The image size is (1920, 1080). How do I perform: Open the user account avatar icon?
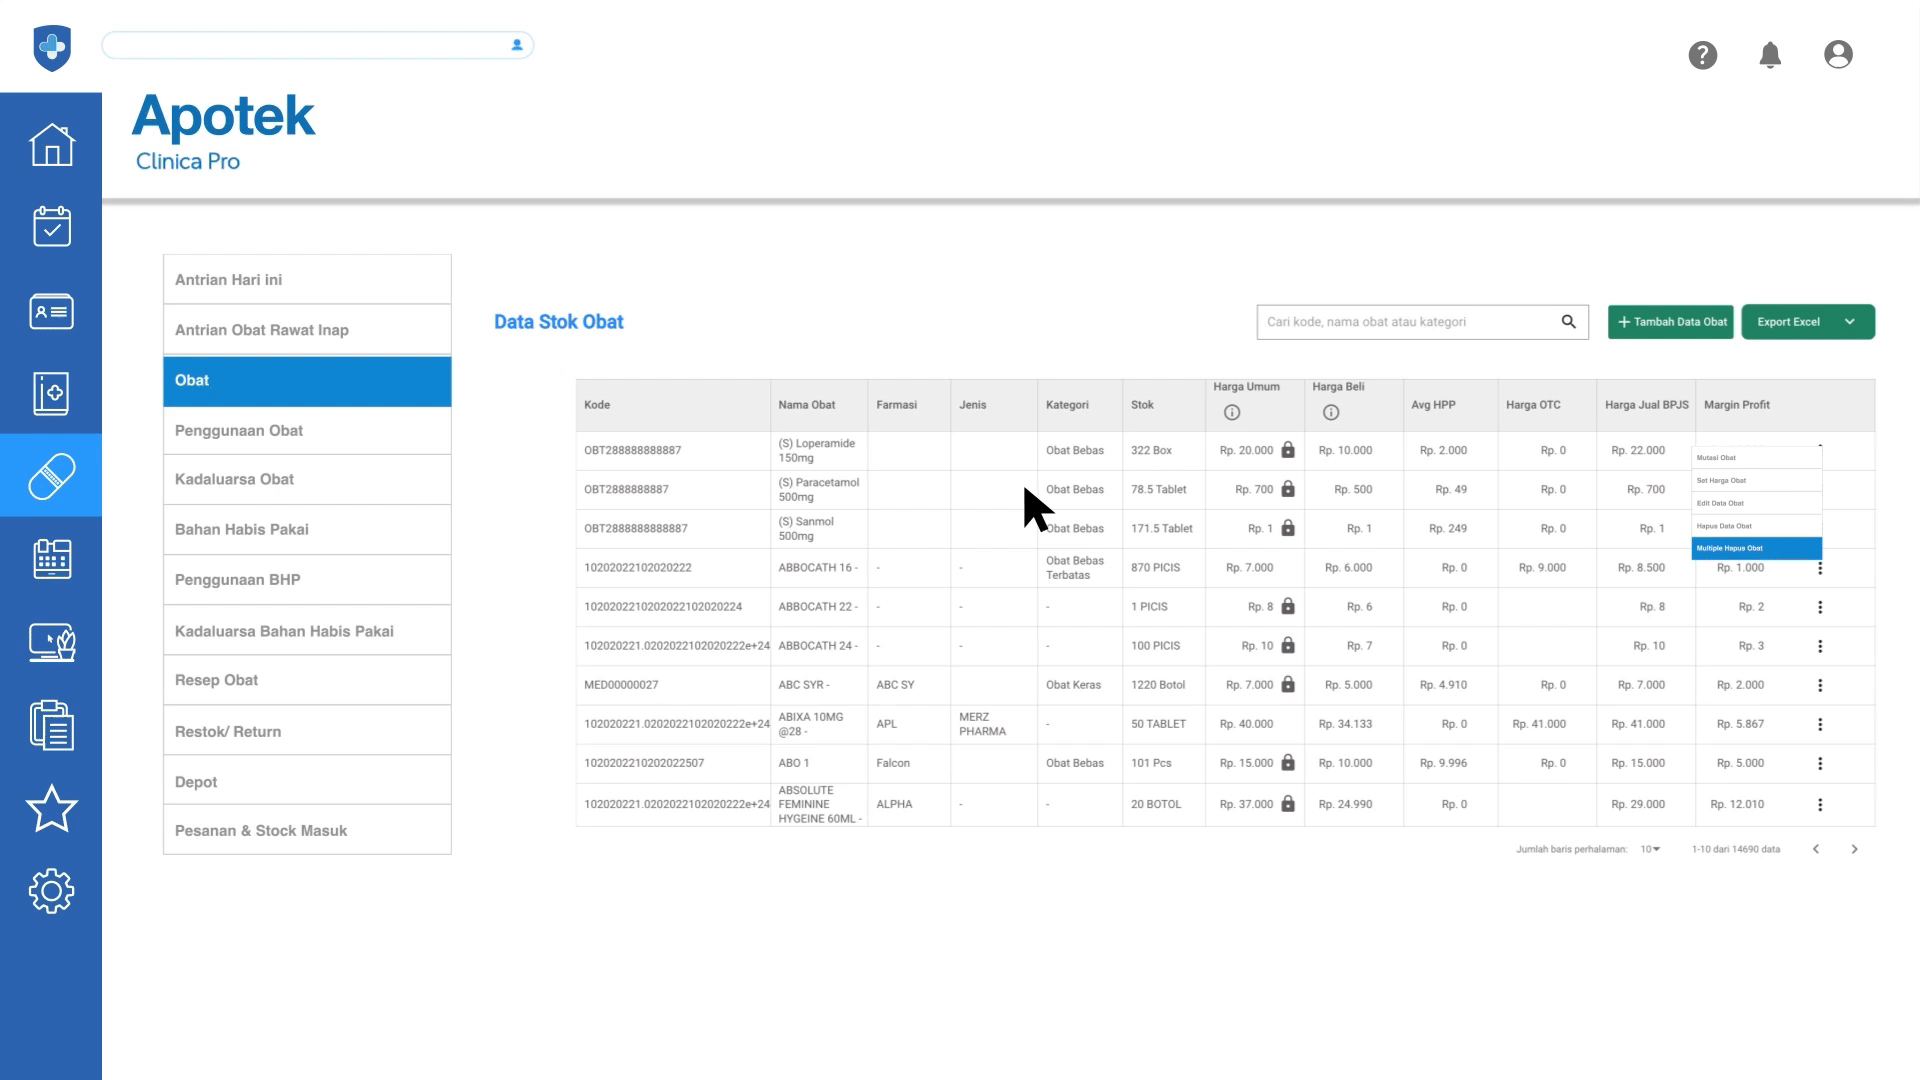pyautogui.click(x=1837, y=55)
